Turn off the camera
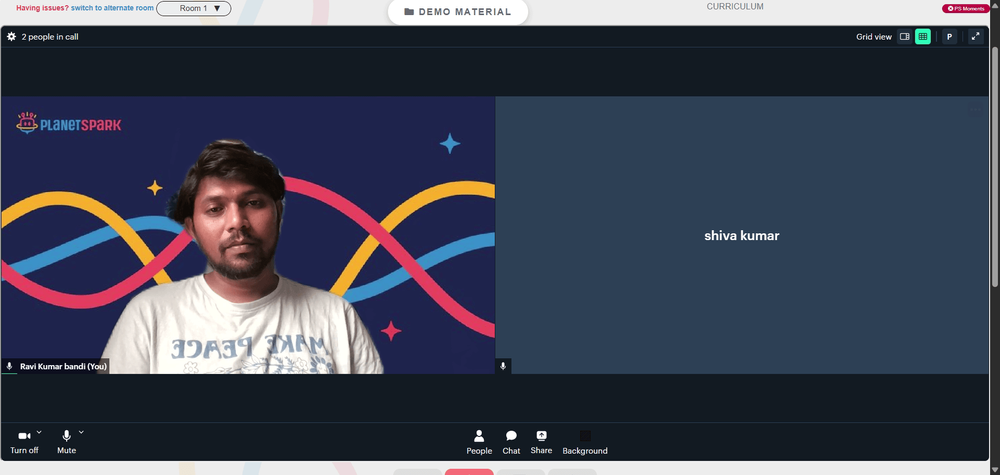 point(24,442)
